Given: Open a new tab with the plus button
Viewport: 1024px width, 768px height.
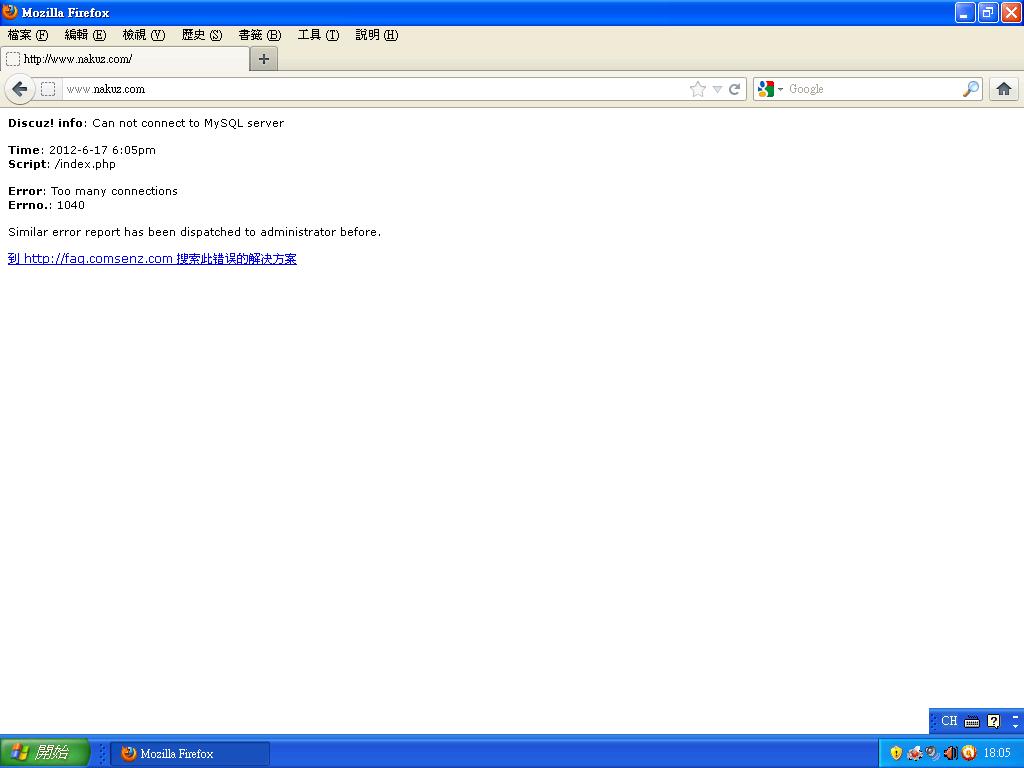Looking at the screenshot, I should (x=264, y=59).
